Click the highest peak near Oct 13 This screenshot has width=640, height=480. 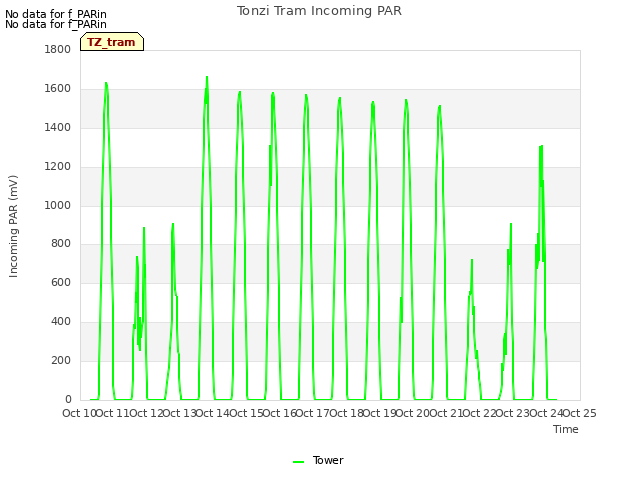tap(207, 77)
